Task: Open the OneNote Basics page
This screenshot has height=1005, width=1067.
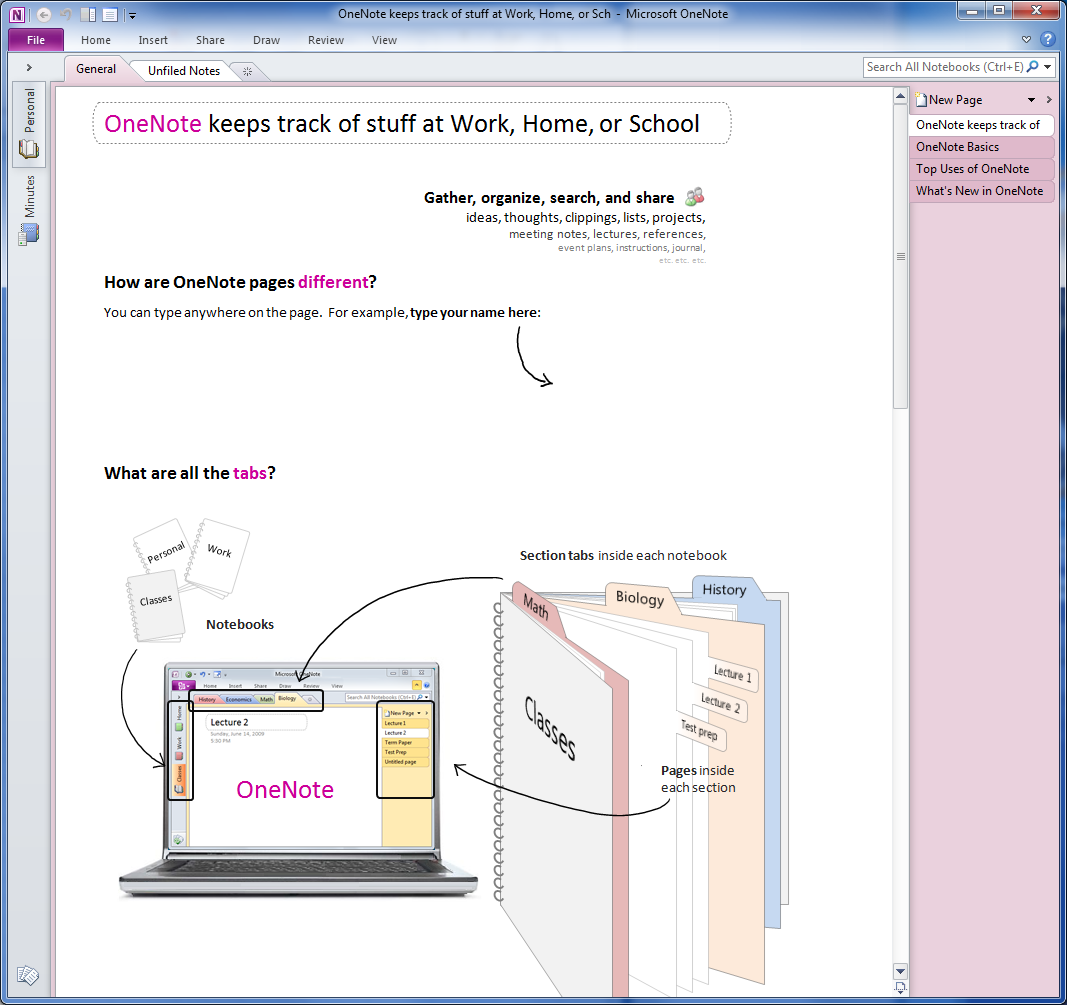Action: 981,147
